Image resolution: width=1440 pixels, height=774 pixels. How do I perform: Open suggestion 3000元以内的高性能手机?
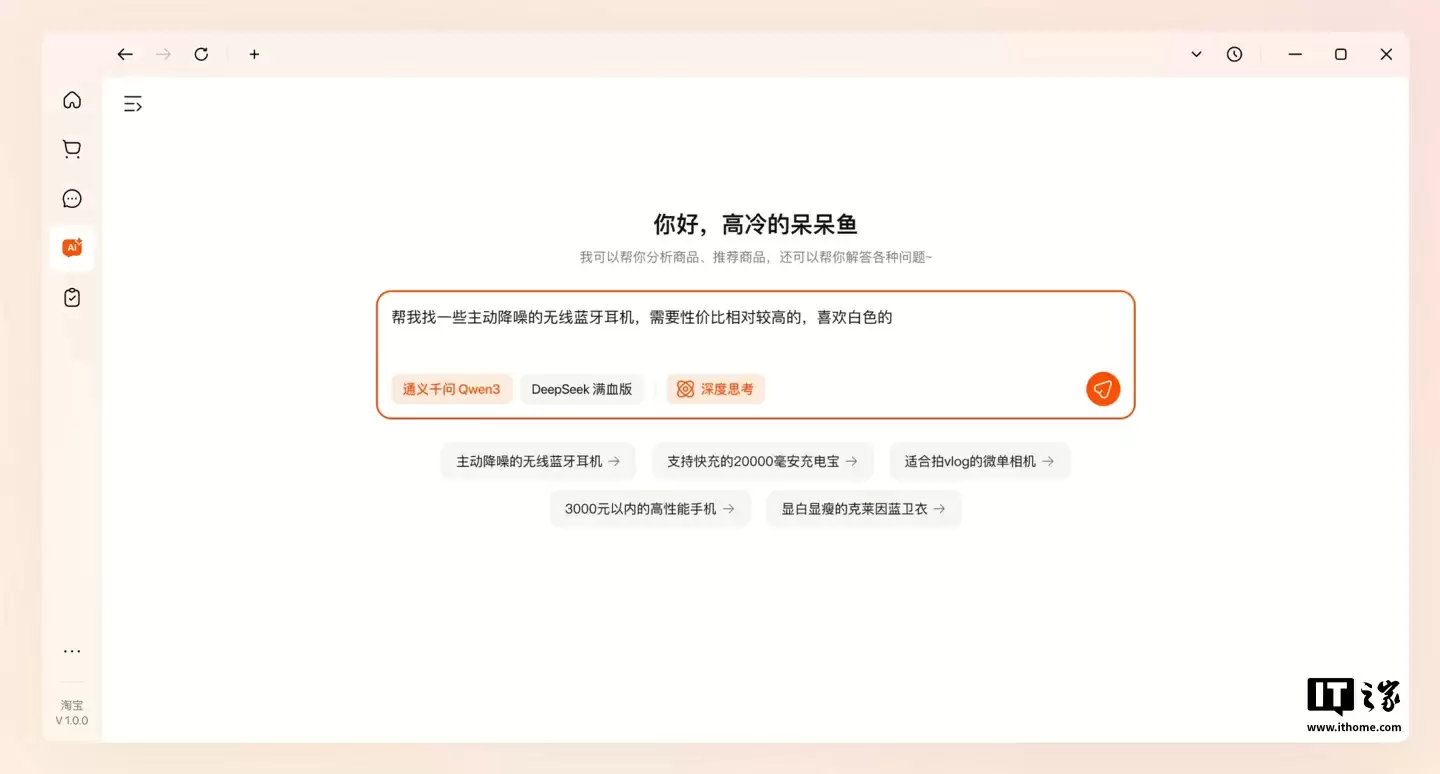[650, 508]
